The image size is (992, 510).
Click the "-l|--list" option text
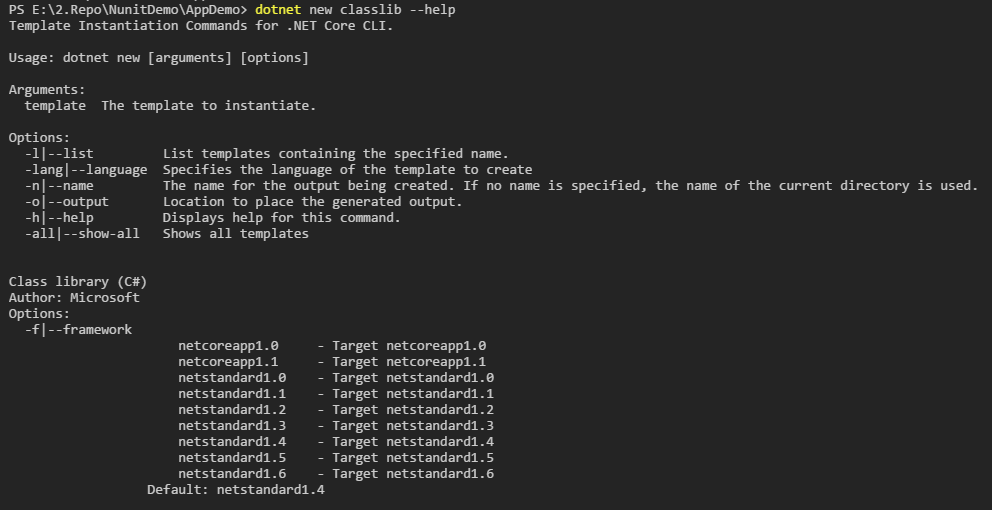click(x=59, y=154)
